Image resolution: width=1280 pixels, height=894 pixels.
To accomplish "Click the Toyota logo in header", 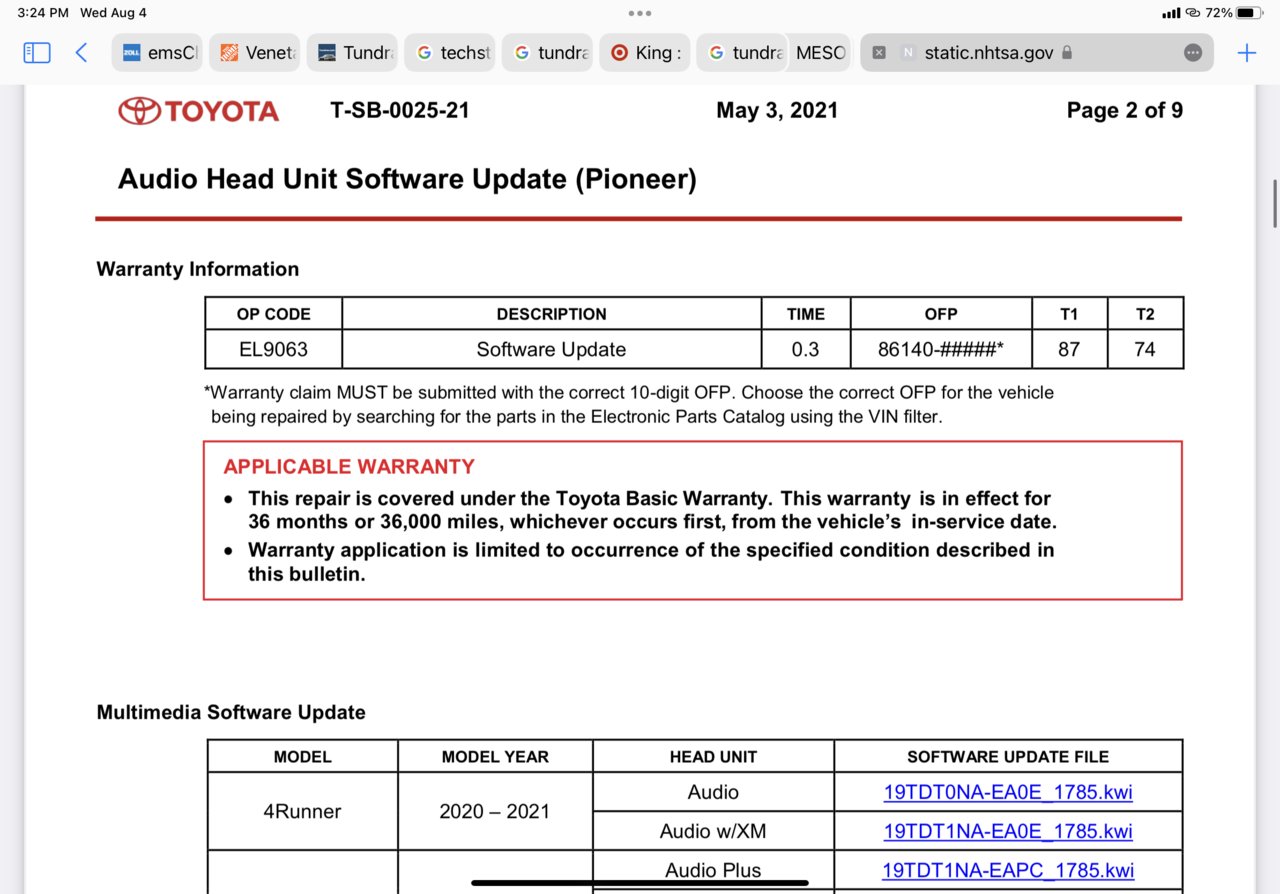I will click(x=198, y=110).
